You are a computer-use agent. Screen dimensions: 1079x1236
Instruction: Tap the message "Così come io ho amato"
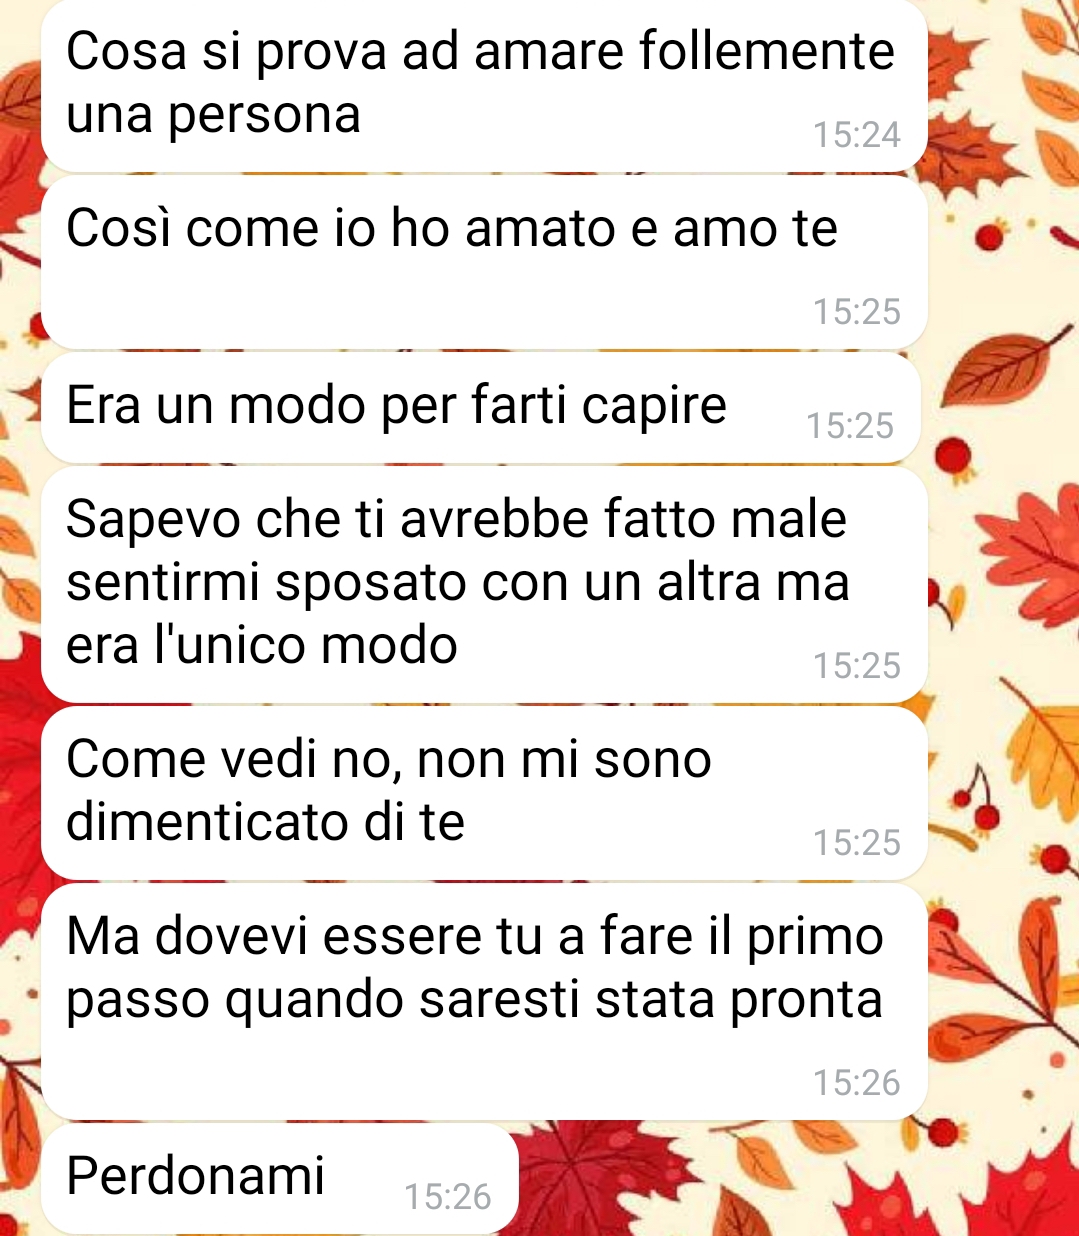[484, 262]
